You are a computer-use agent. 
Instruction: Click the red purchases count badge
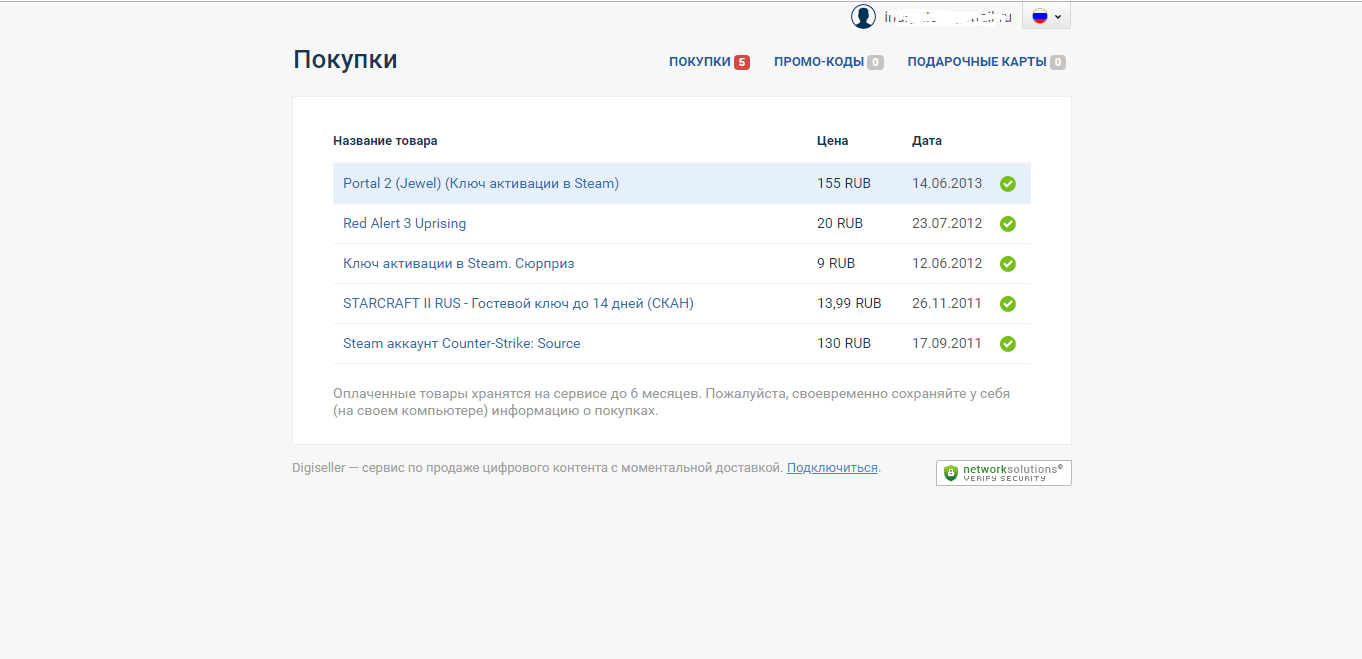coord(742,62)
